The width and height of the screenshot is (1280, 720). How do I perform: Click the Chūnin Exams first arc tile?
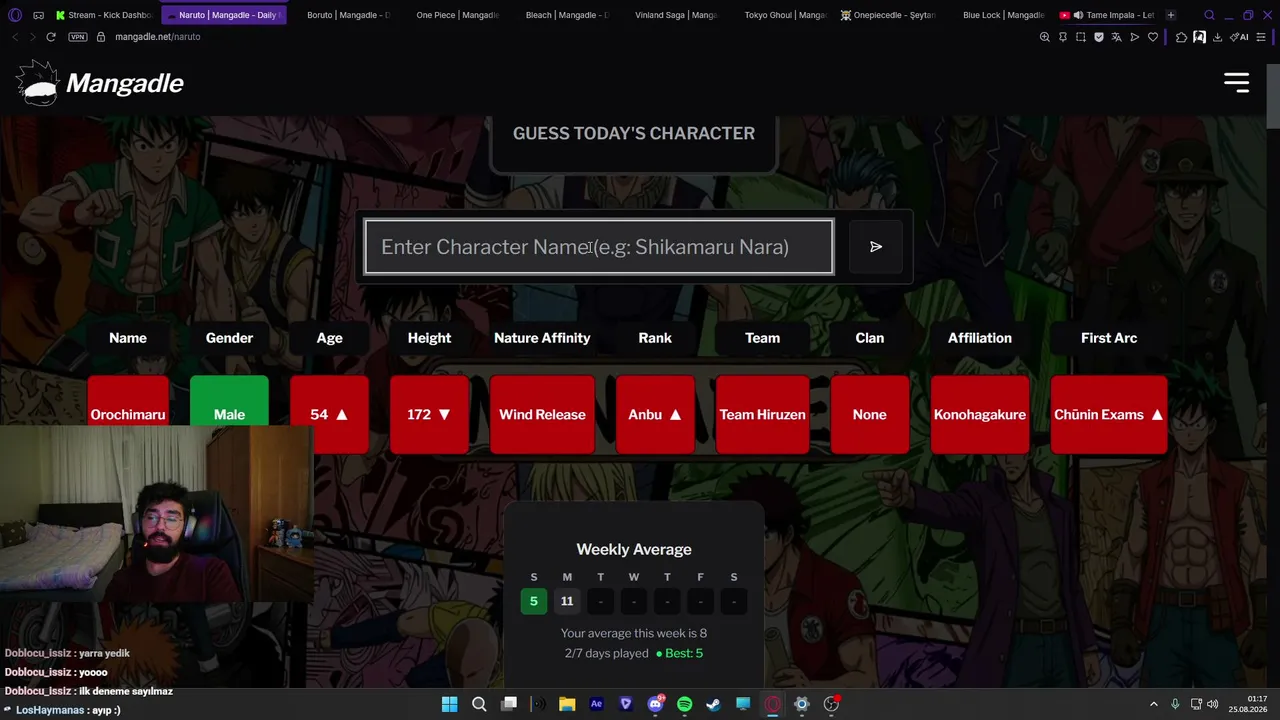(1109, 414)
